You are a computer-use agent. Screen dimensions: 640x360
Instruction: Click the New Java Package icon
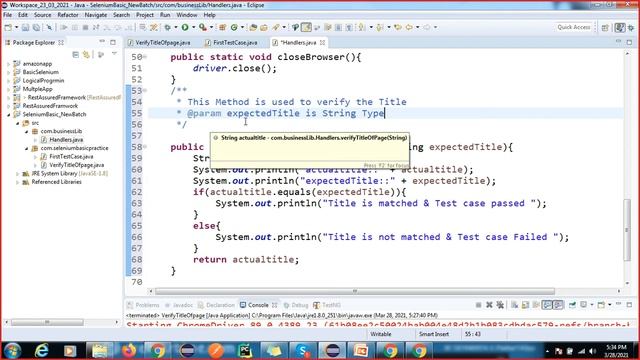pyautogui.click(x=222, y=27)
